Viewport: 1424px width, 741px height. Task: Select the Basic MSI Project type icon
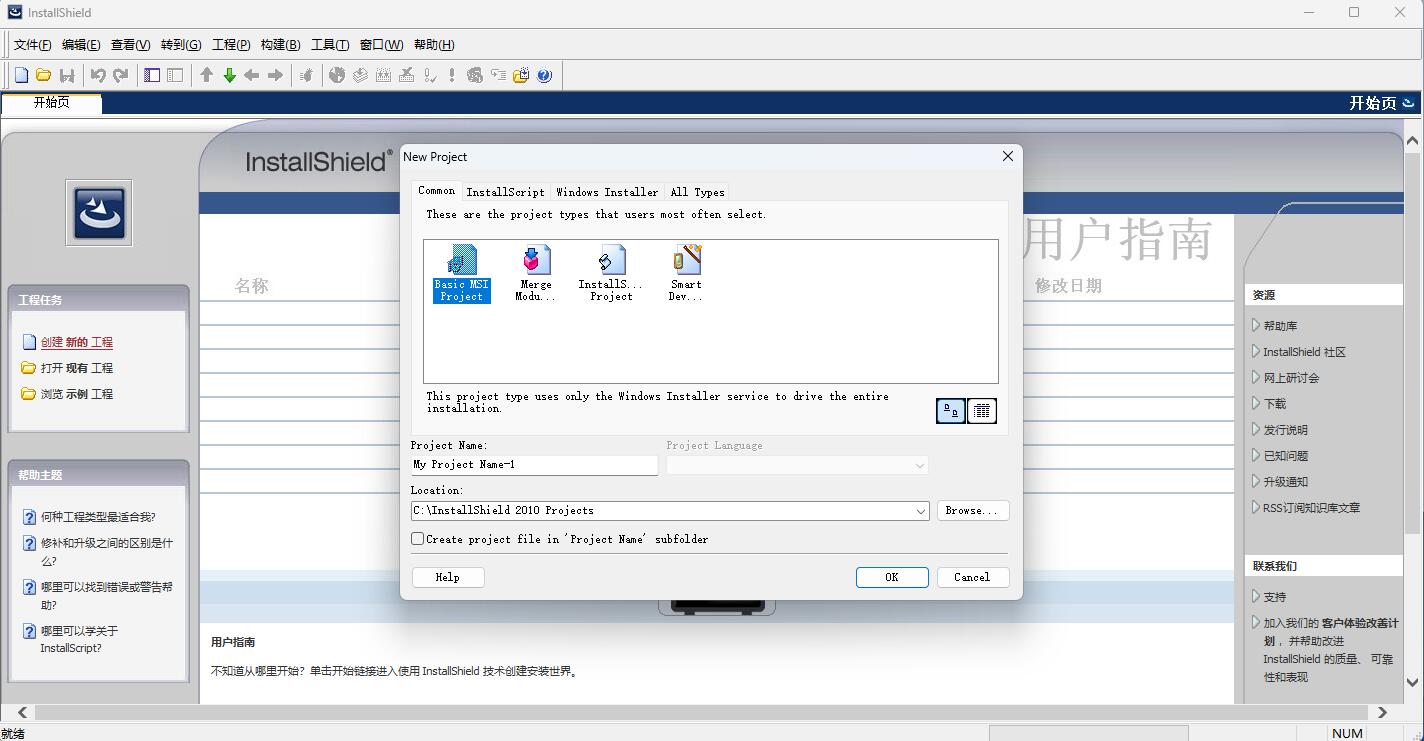pos(461,273)
